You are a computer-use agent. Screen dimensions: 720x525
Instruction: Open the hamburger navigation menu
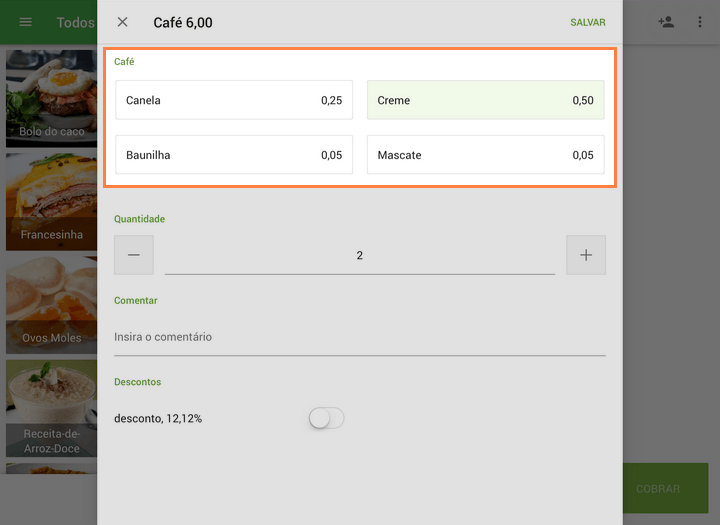pos(26,22)
